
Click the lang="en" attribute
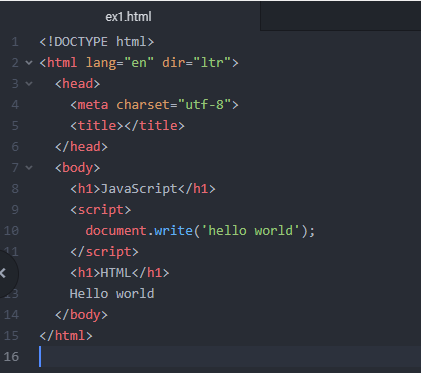[120, 63]
